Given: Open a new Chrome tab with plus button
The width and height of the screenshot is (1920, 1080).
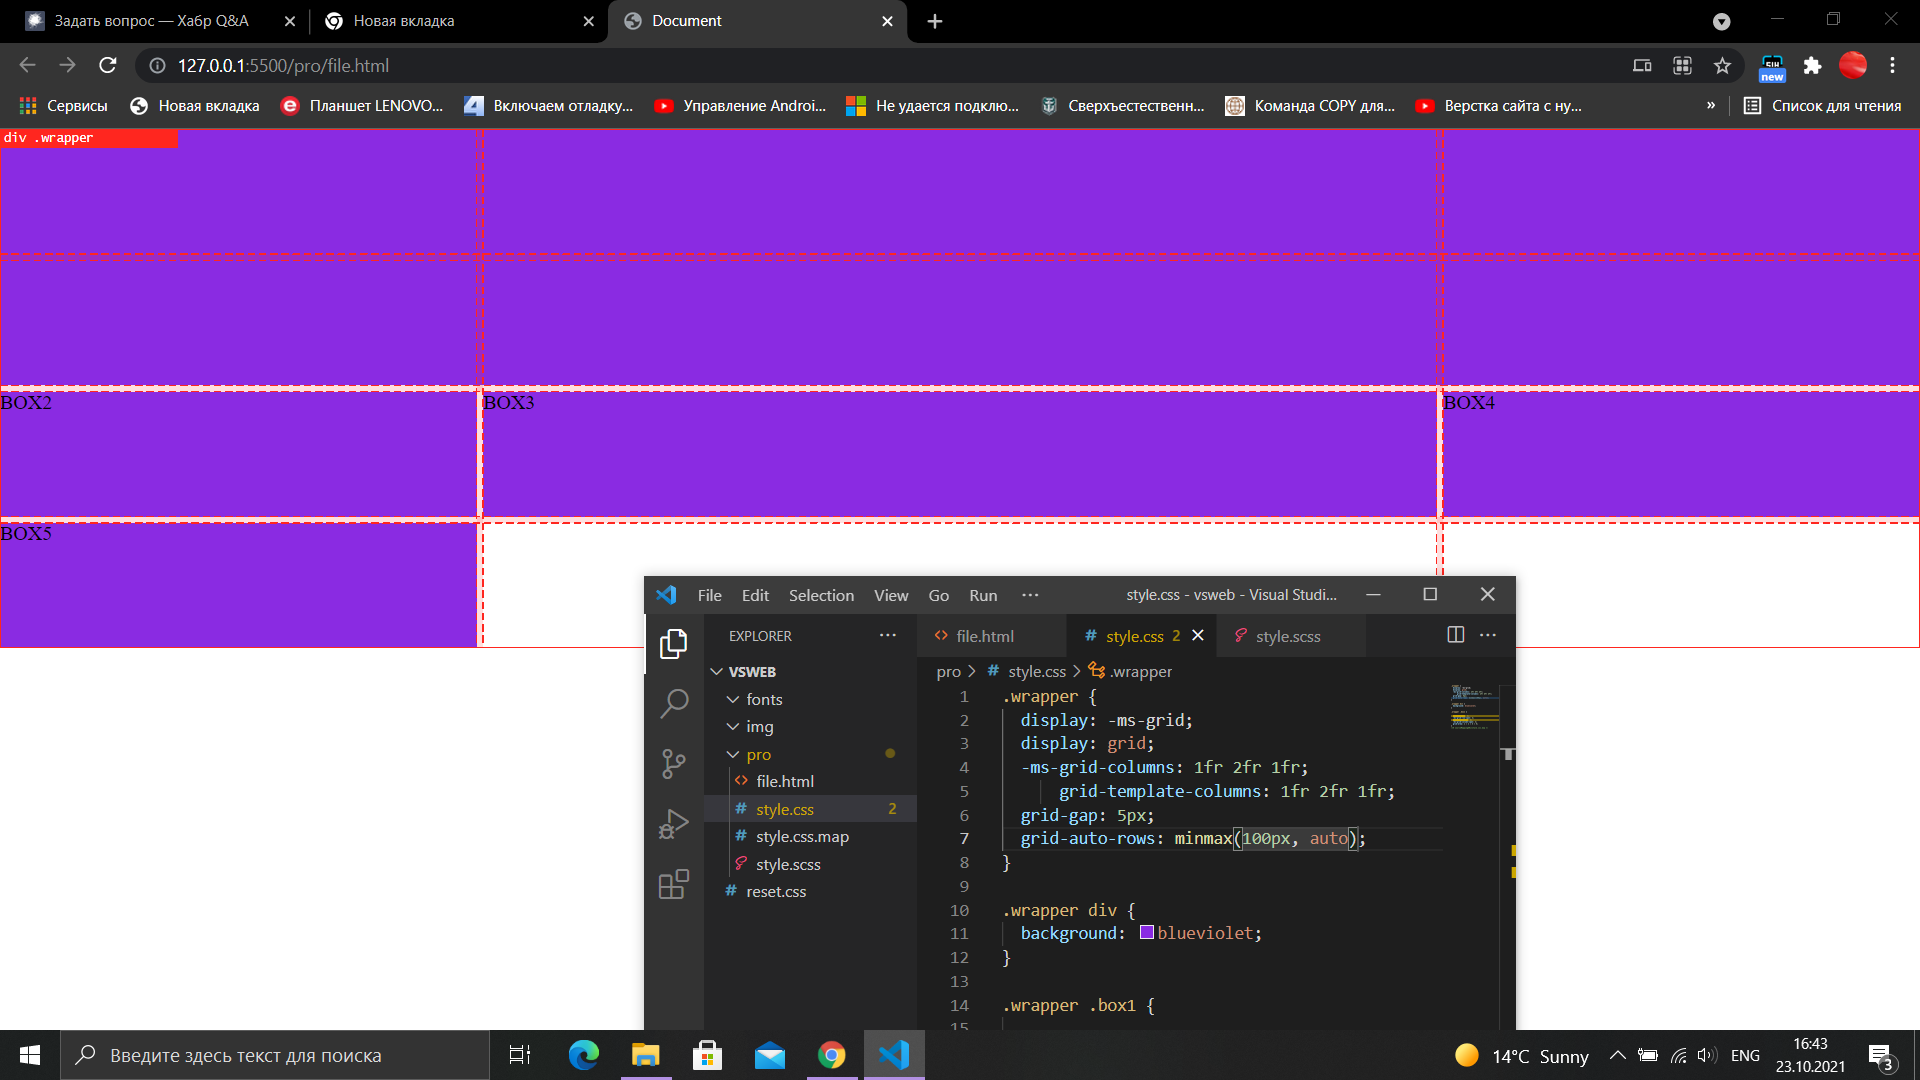Looking at the screenshot, I should coord(935,21).
